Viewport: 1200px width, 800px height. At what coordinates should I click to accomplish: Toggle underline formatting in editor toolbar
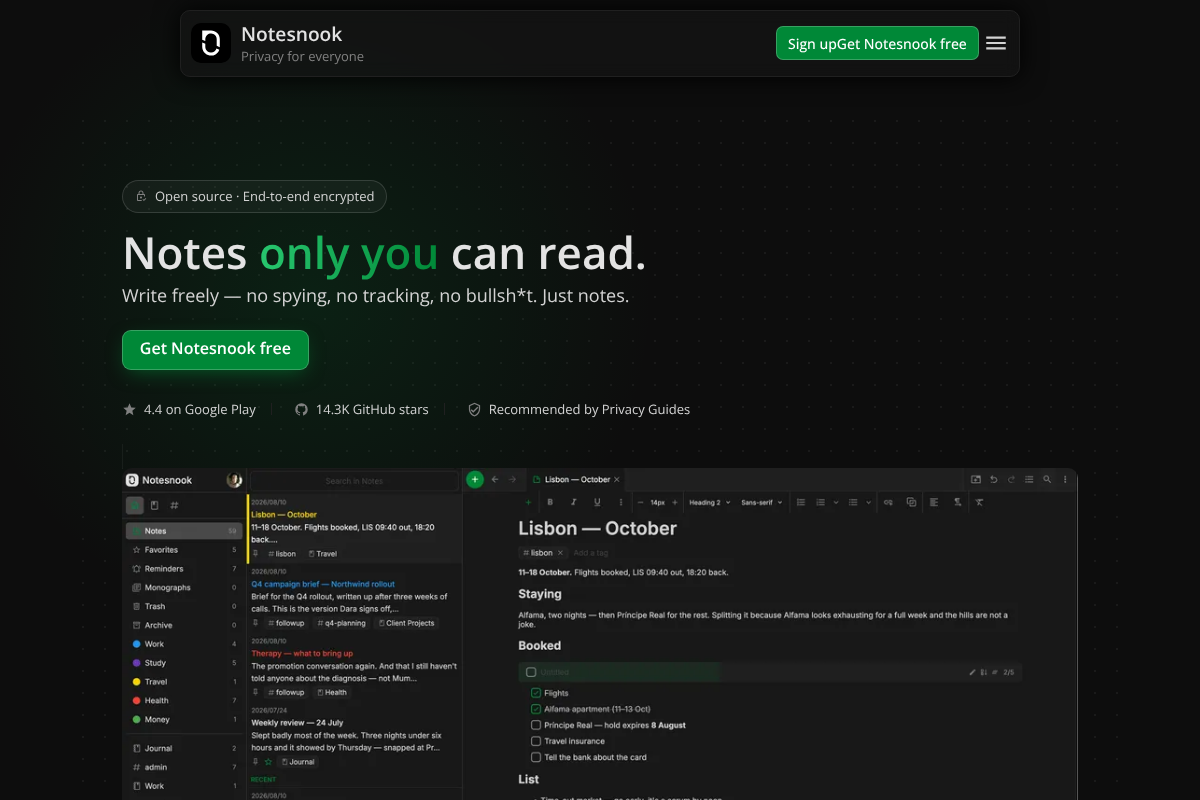pyautogui.click(x=597, y=502)
